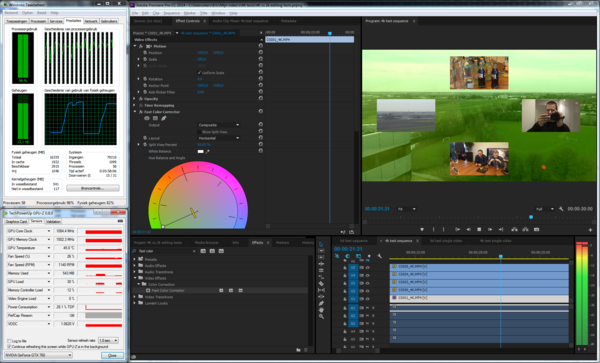Open the Output dropdown set to Composite
The width and height of the screenshot is (600, 363).
tap(219, 125)
